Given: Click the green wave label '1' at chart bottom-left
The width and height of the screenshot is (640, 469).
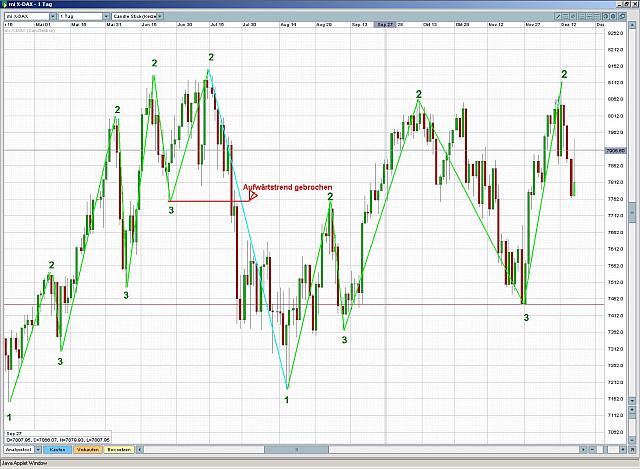Looking at the screenshot, I should tap(10, 416).
